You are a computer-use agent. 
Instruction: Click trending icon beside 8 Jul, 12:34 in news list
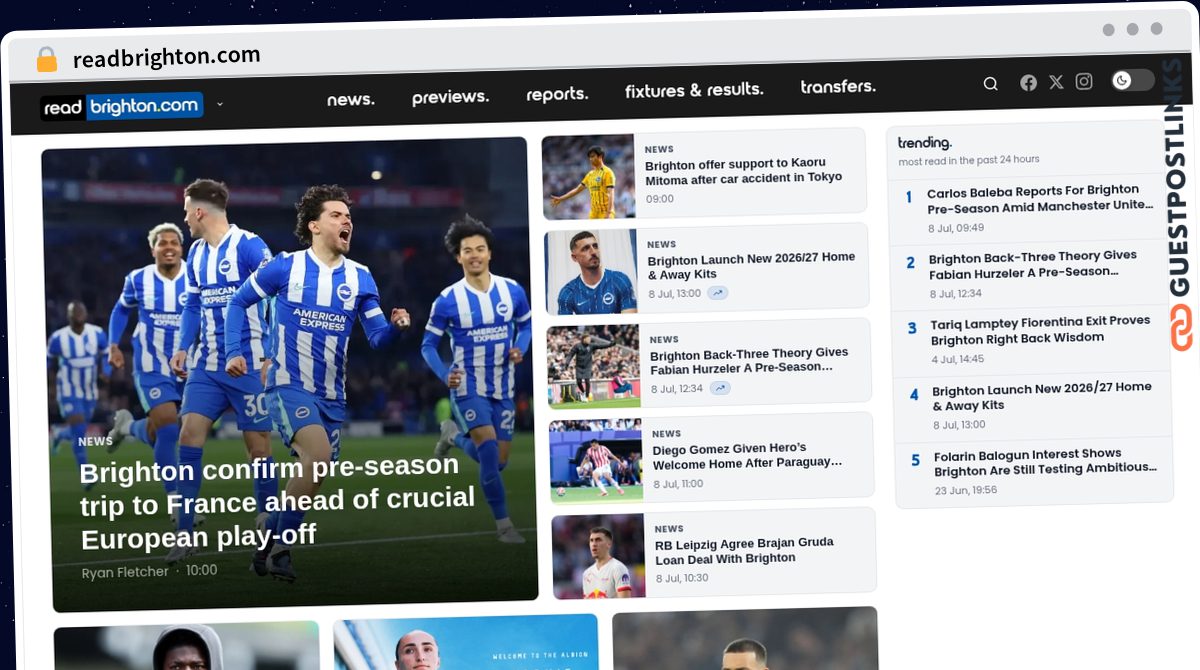tap(720, 388)
